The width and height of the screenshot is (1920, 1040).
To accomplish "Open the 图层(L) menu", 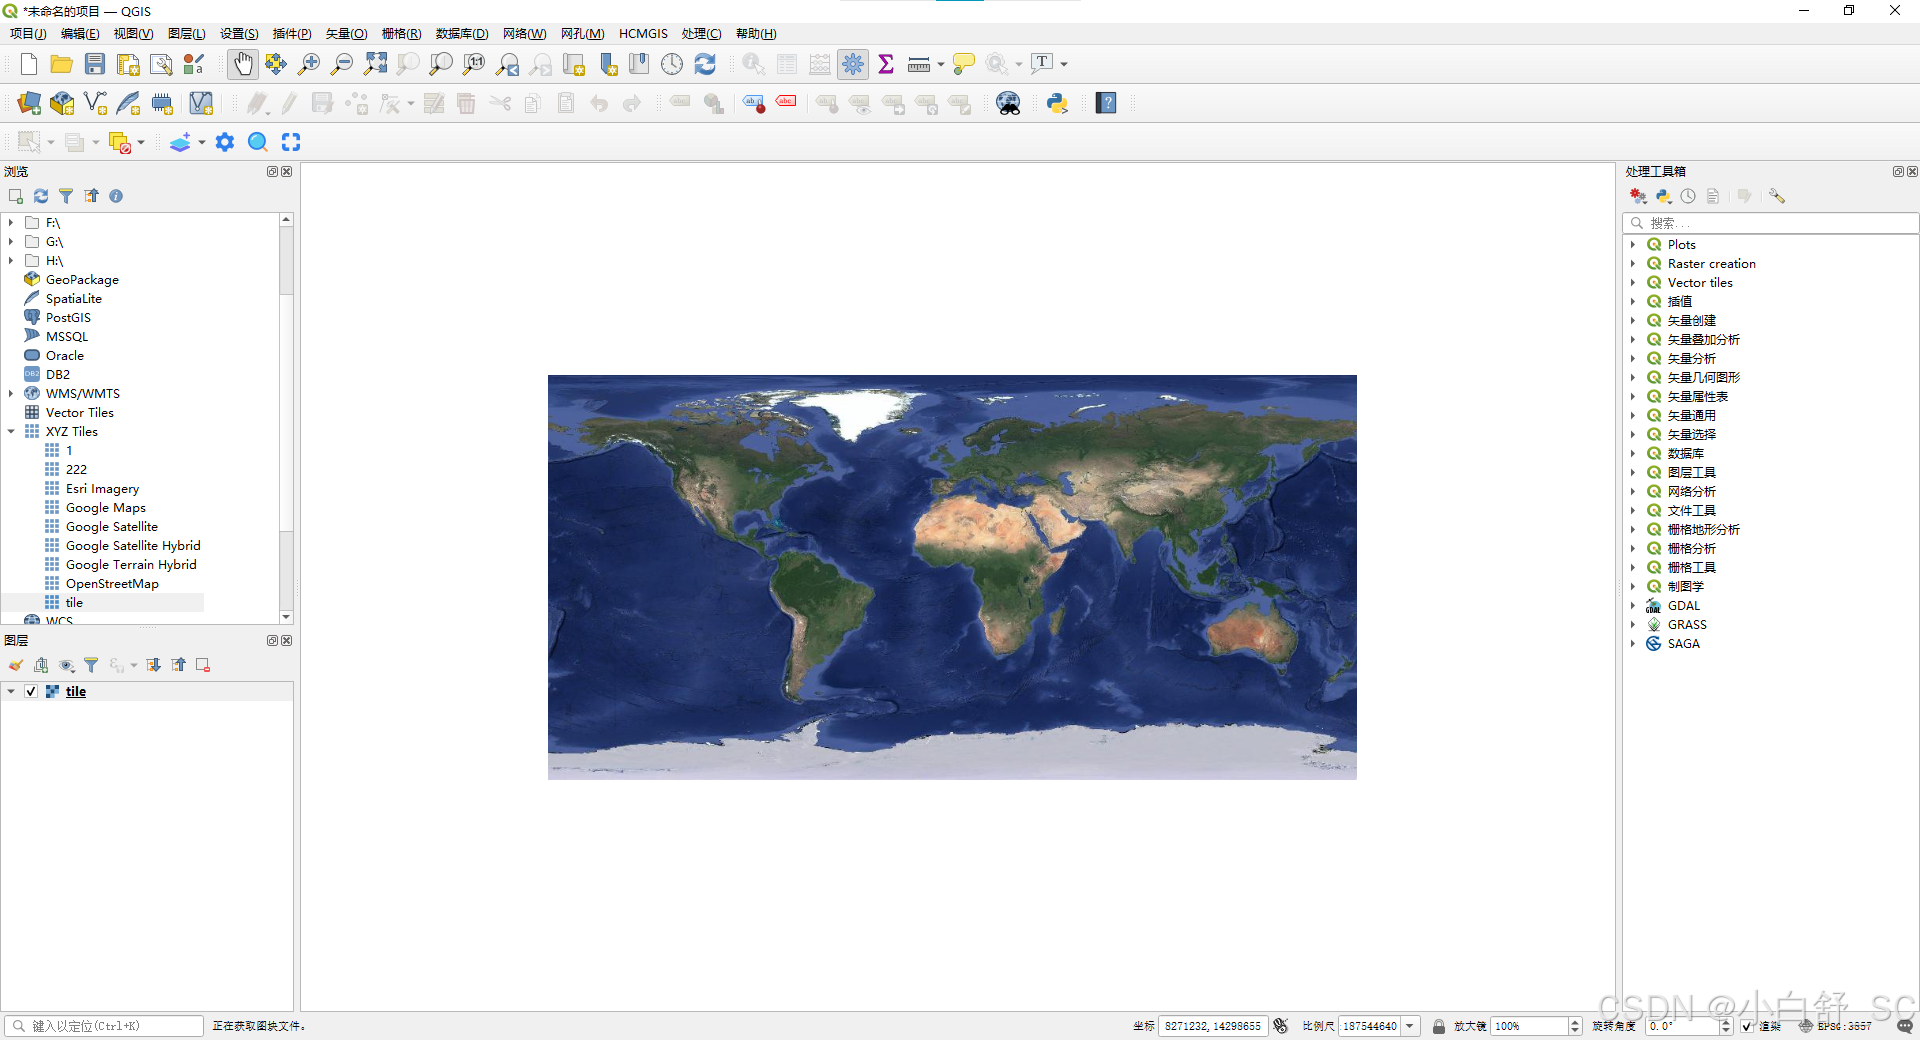I will pos(186,34).
